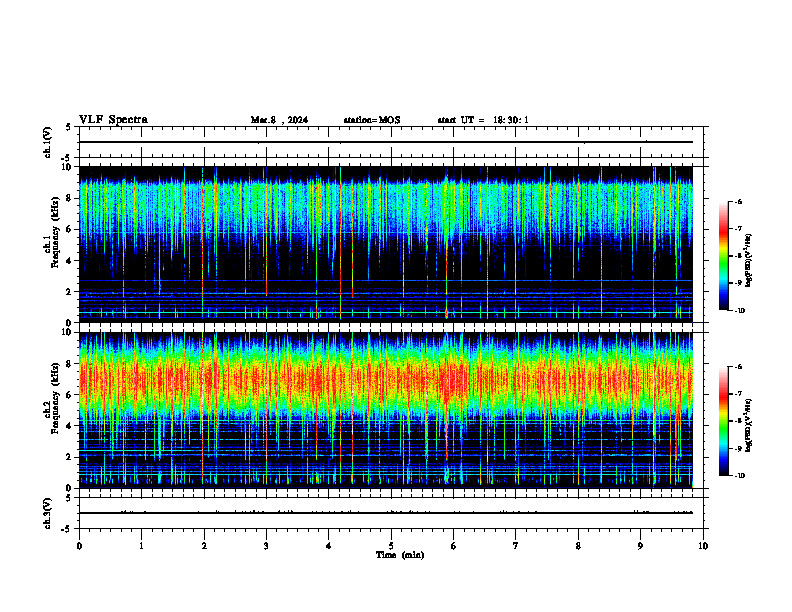Click the color scale bar beside ch.2 spectrogram
Screen dimensions: 792x612
724,421
